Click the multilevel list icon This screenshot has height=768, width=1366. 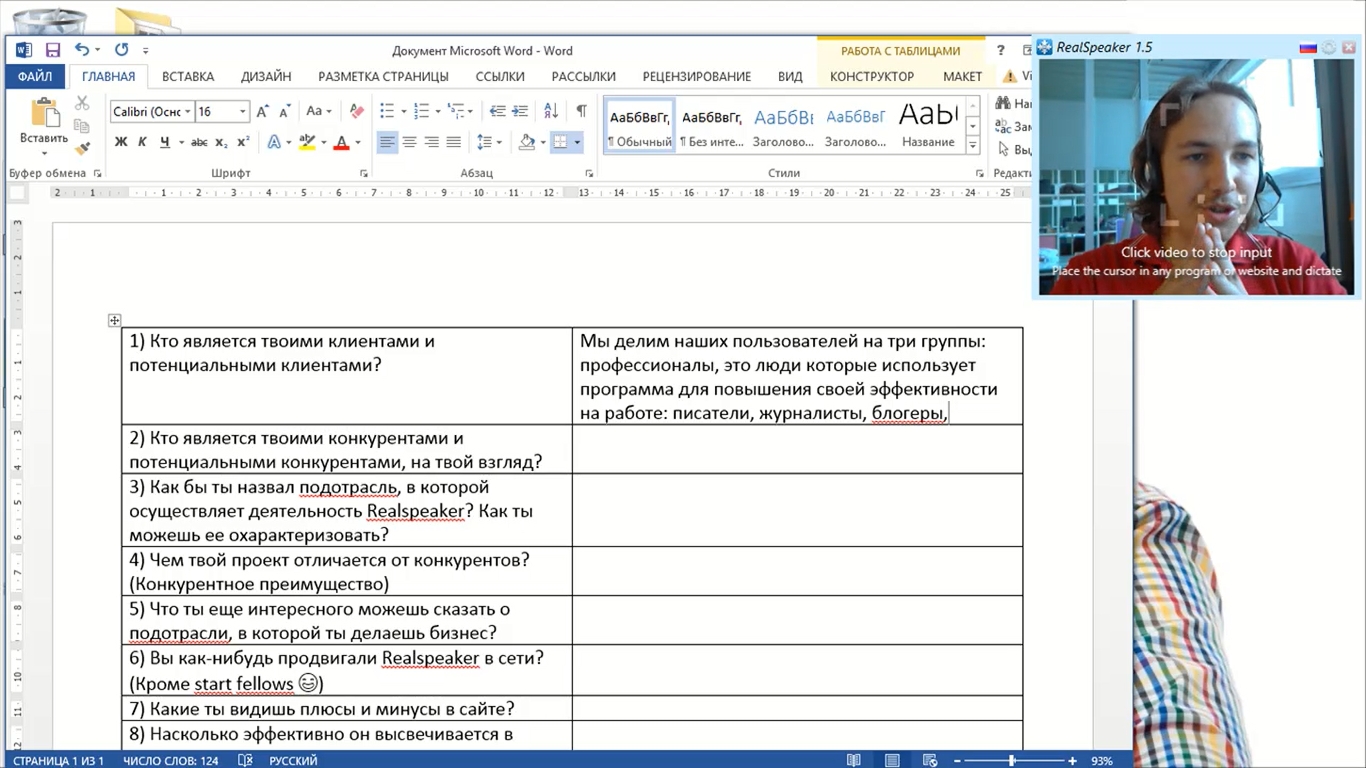[x=456, y=112]
